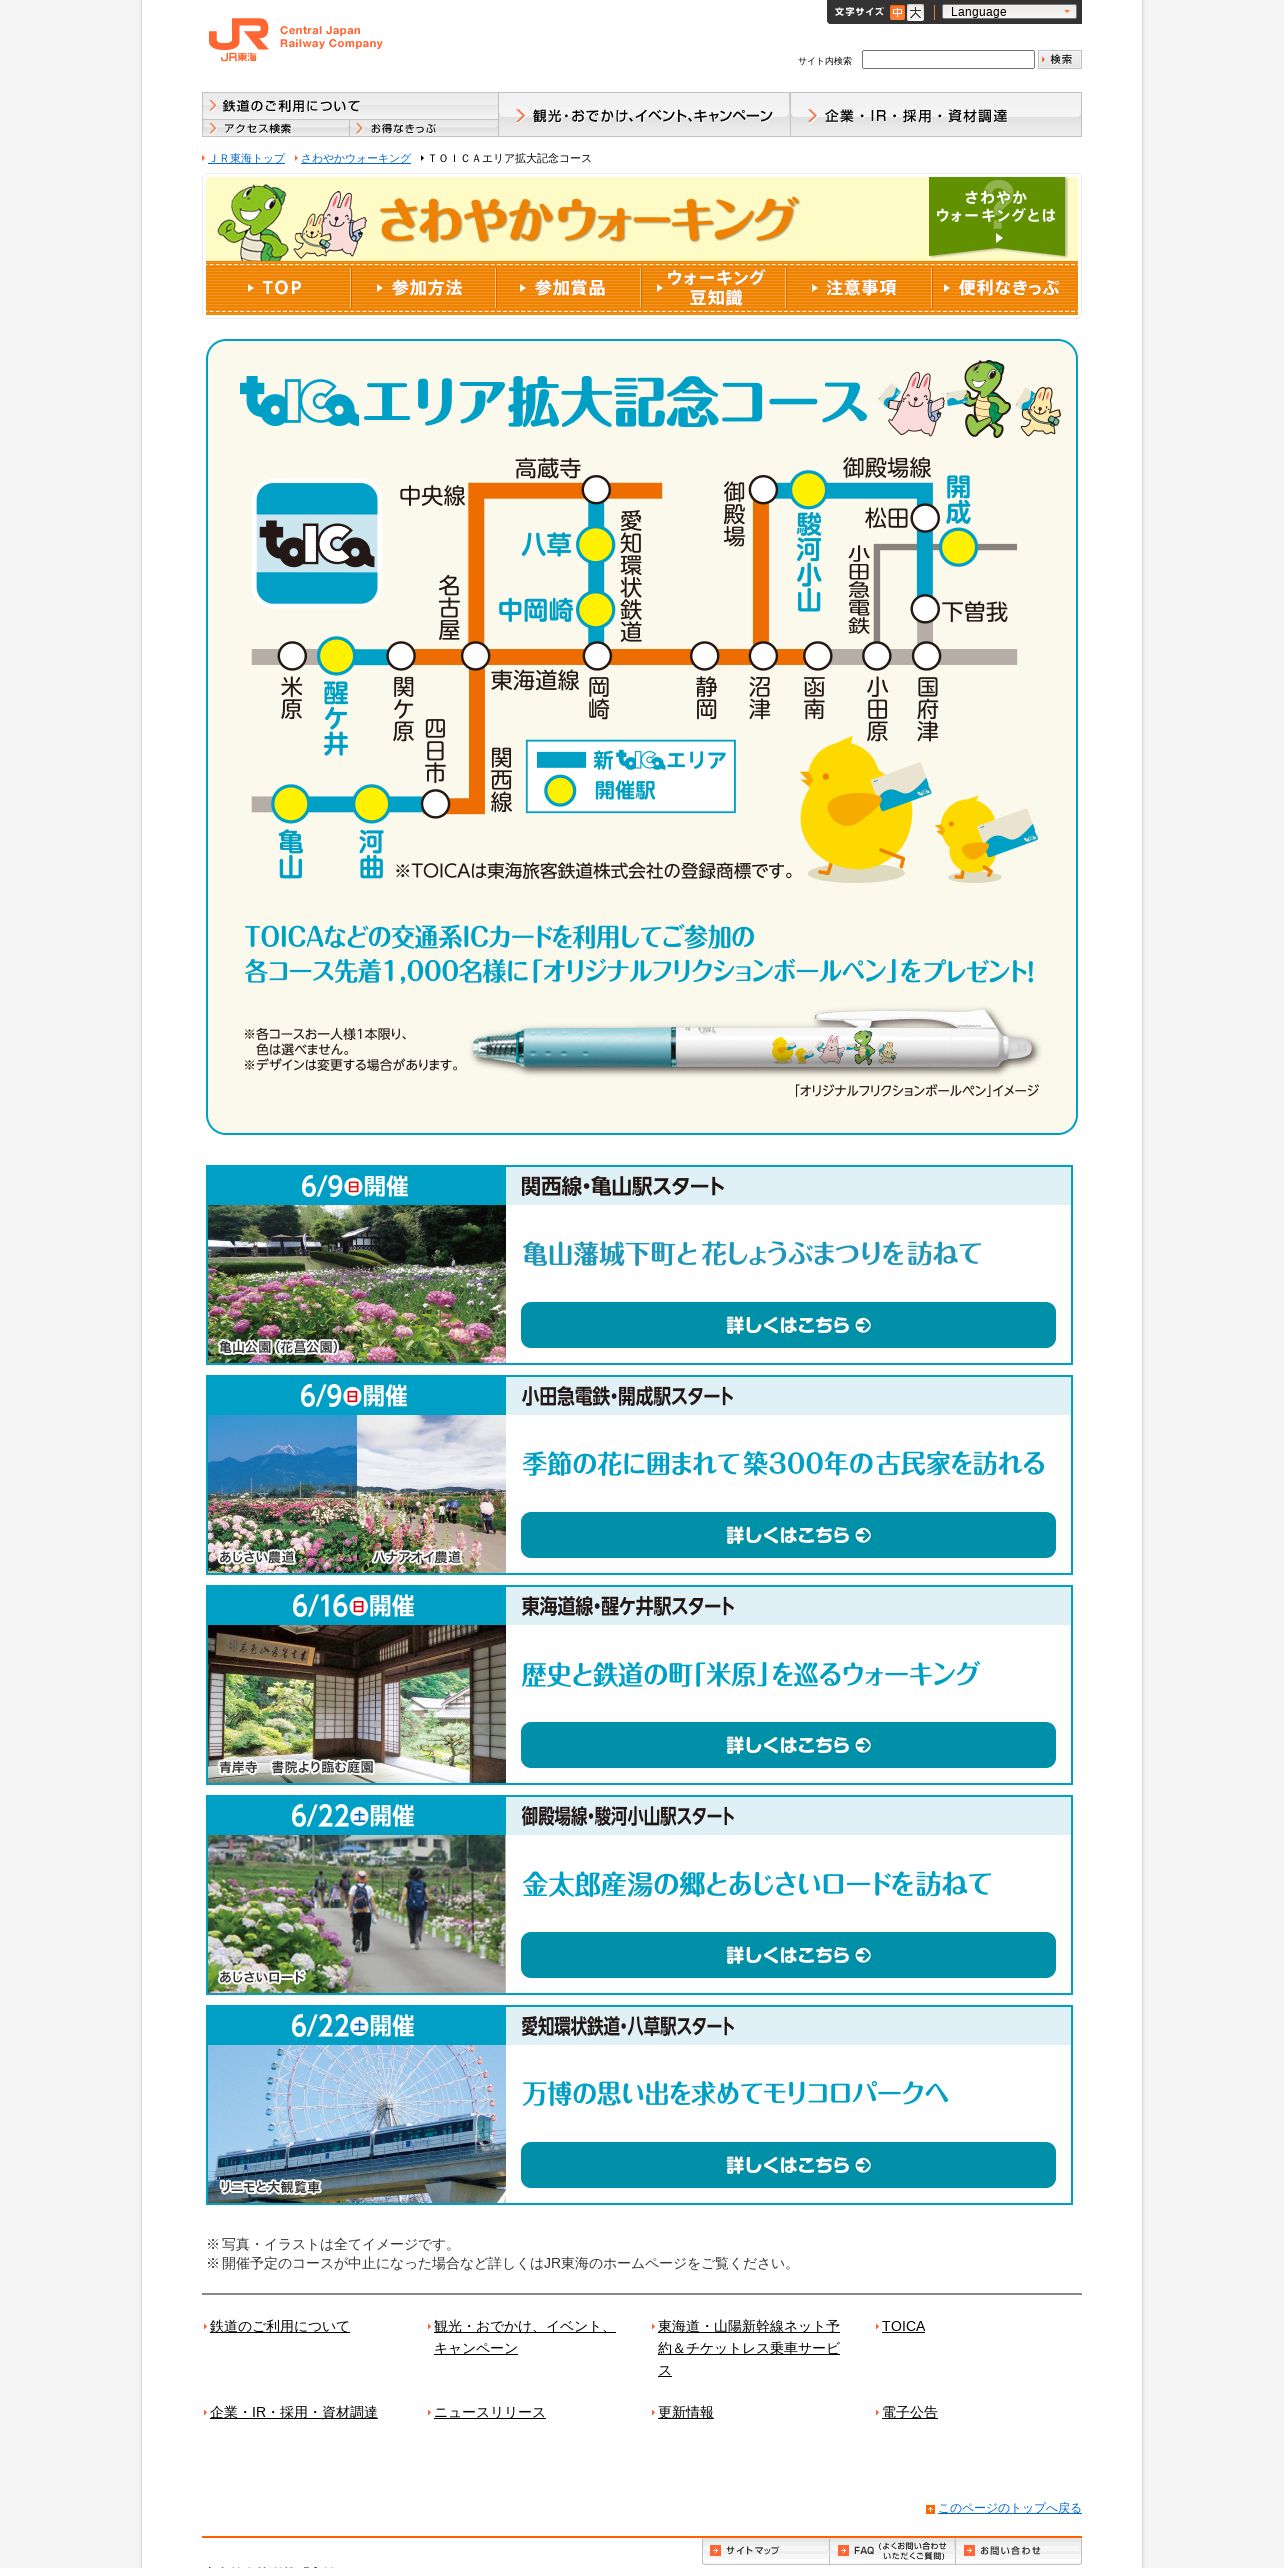Follow footer link 企業・IR・採用・資材調達
The height and width of the screenshot is (2568, 1284).
[x=294, y=2412]
